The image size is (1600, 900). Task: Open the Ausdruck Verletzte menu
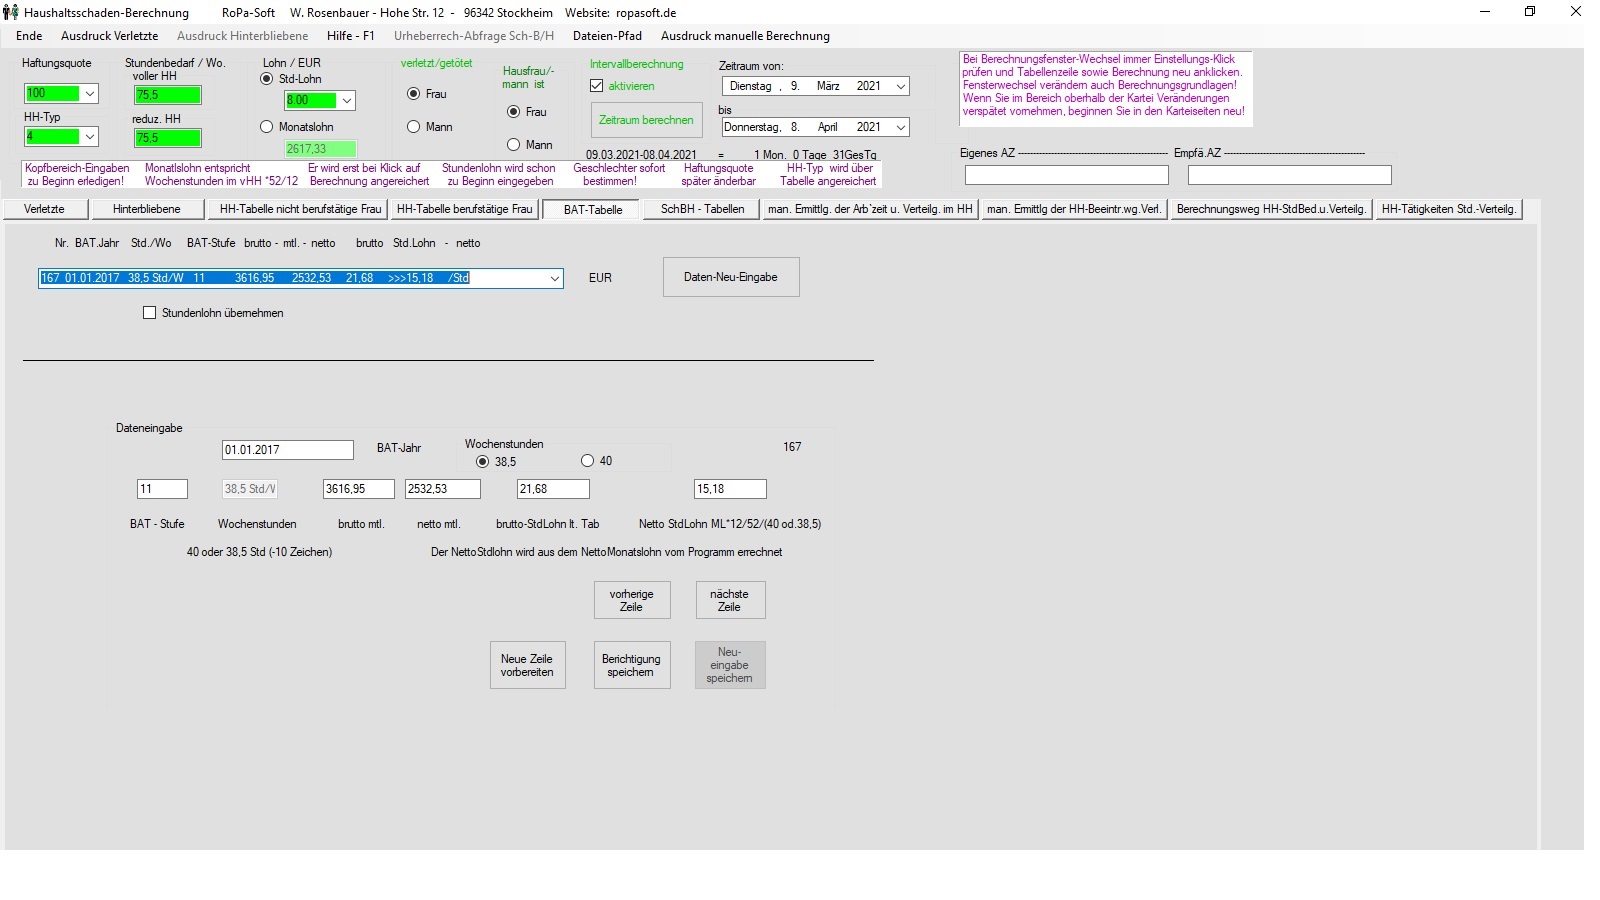pos(109,36)
